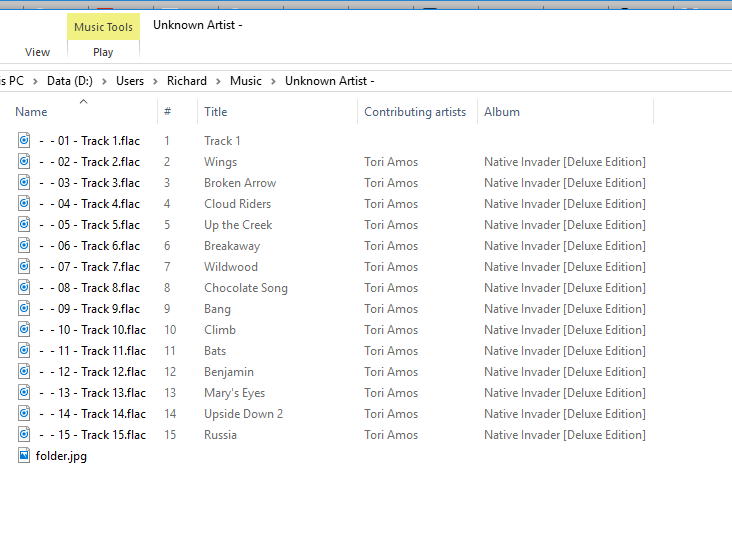
Task: Go to the Music folder breadcrumb
Action: point(246,81)
